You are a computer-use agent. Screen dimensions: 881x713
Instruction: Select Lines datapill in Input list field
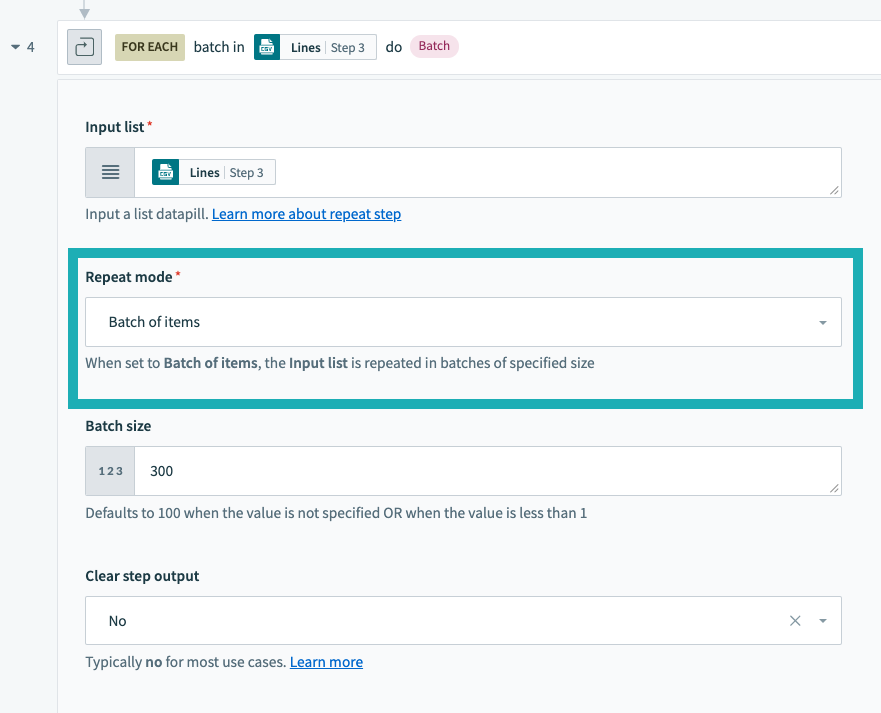(x=214, y=172)
